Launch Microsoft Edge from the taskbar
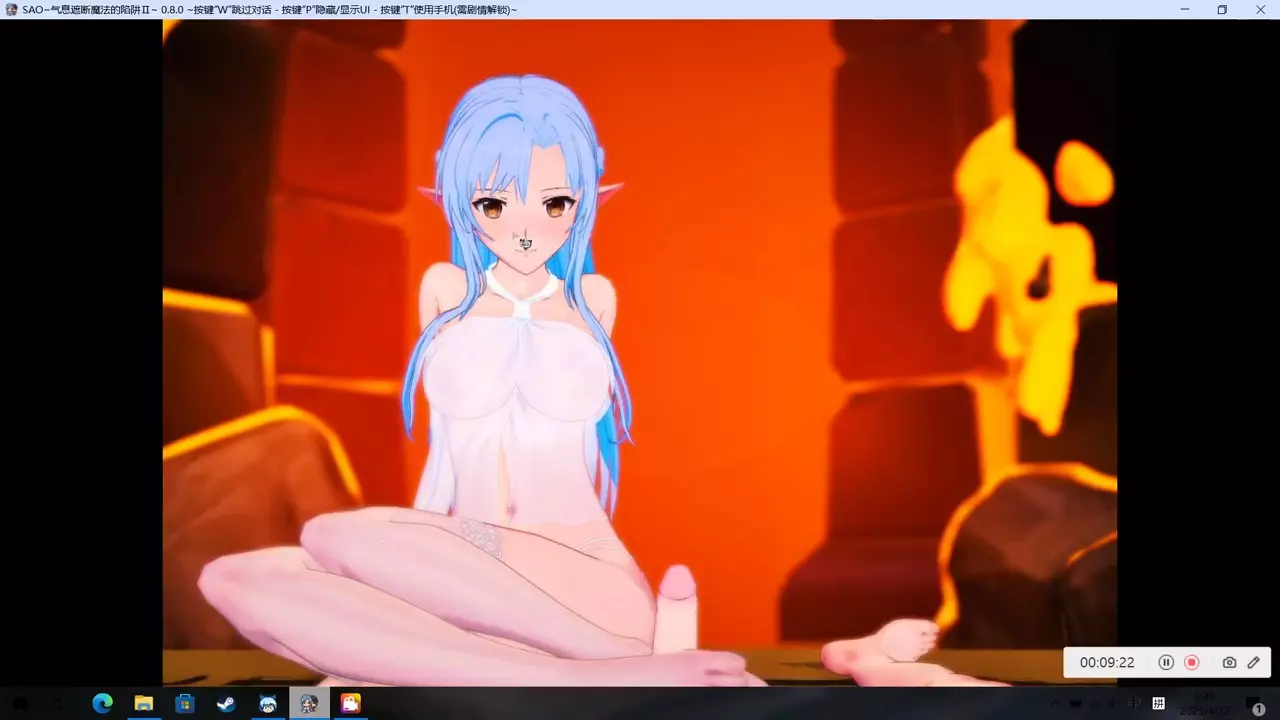The width and height of the screenshot is (1280, 720). (x=102, y=703)
